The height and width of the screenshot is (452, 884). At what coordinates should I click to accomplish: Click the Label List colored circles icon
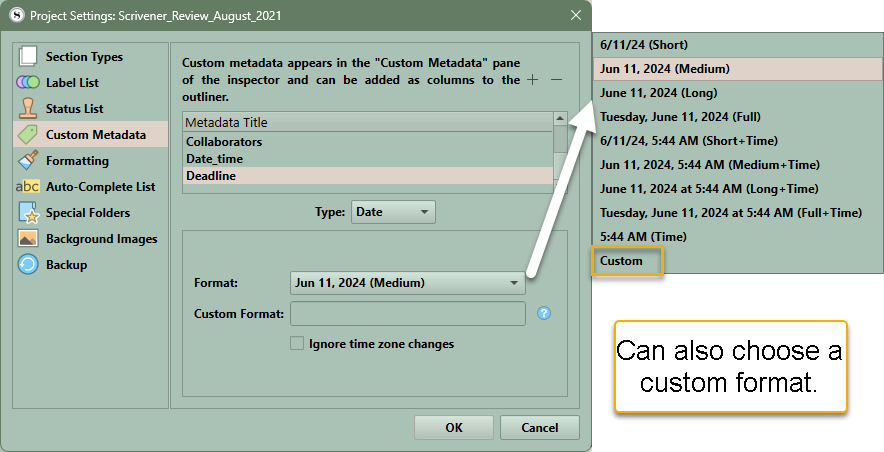click(x=28, y=82)
